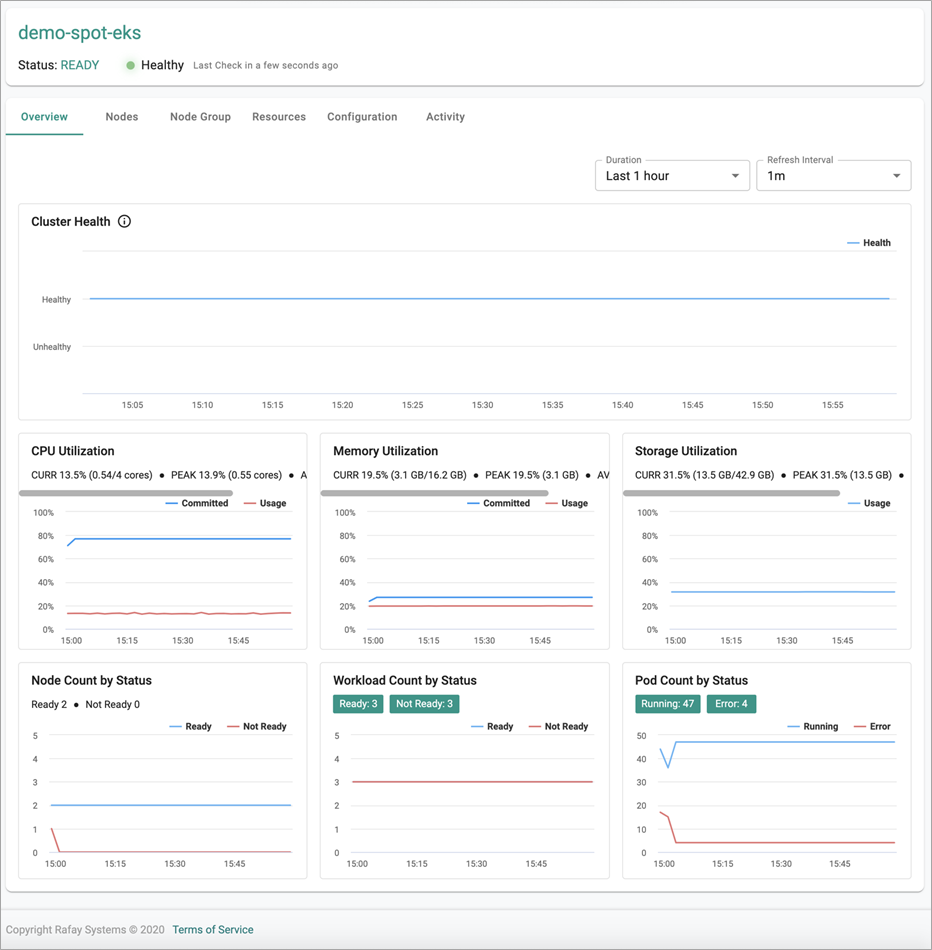Open the Overview tab
This screenshot has width=932, height=950.
click(44, 117)
